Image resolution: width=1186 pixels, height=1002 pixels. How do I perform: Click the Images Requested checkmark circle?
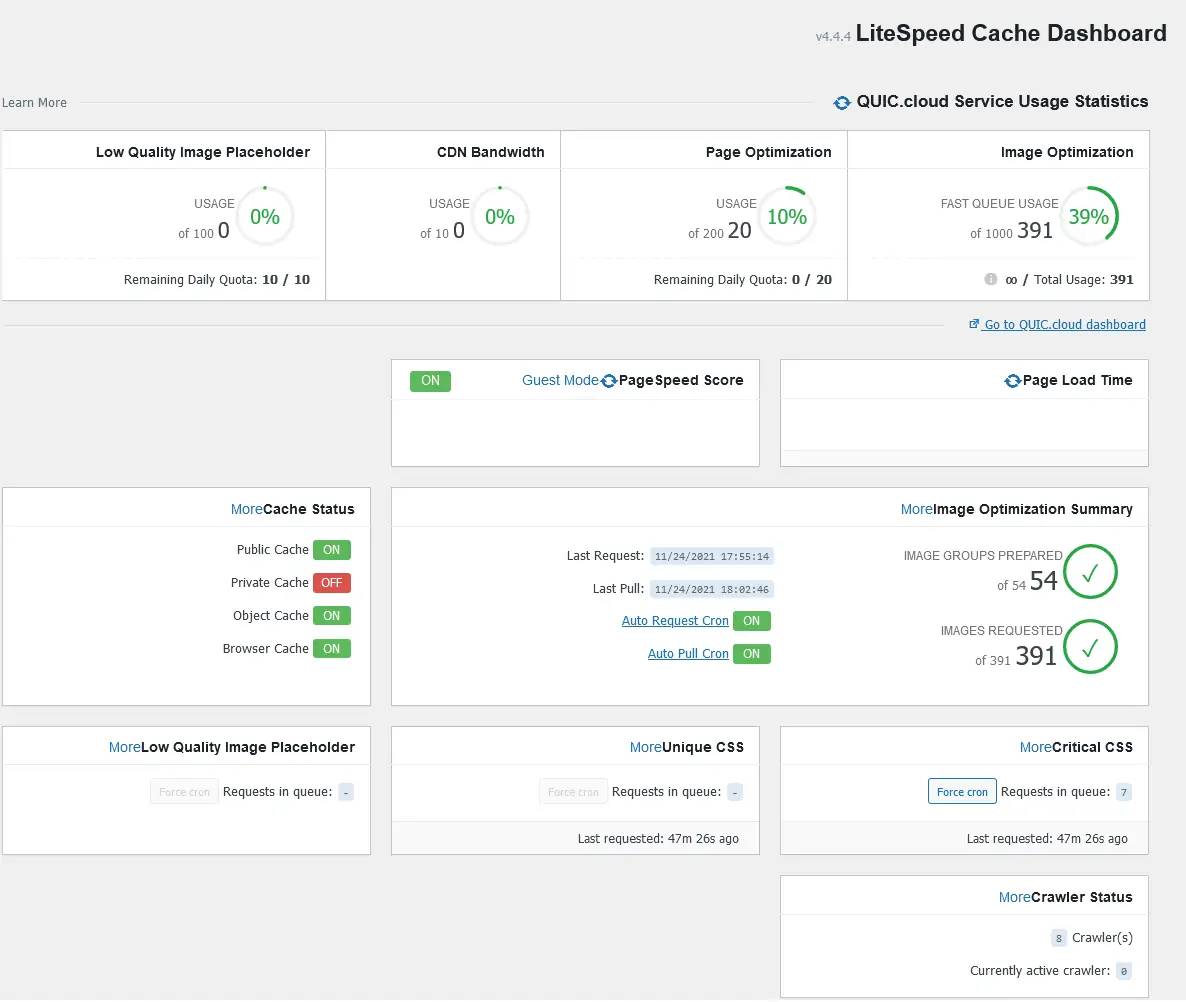coord(1090,647)
